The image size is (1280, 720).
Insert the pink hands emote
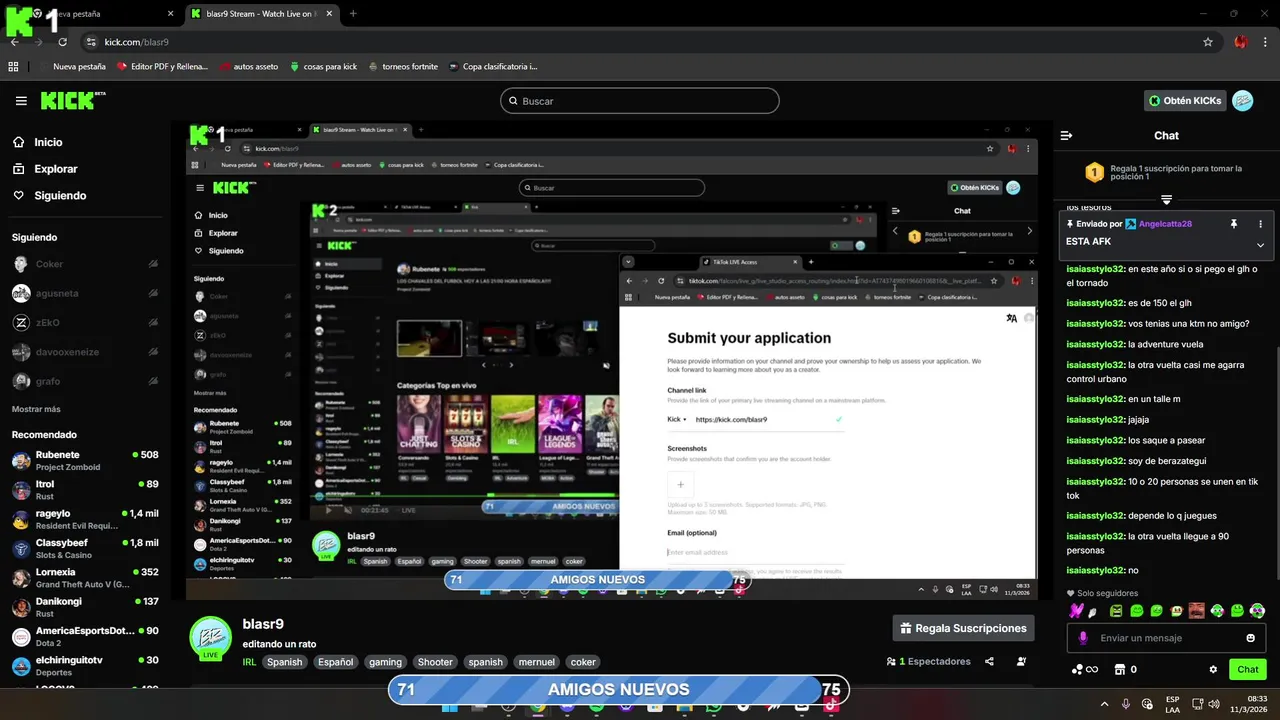coord(1076,611)
